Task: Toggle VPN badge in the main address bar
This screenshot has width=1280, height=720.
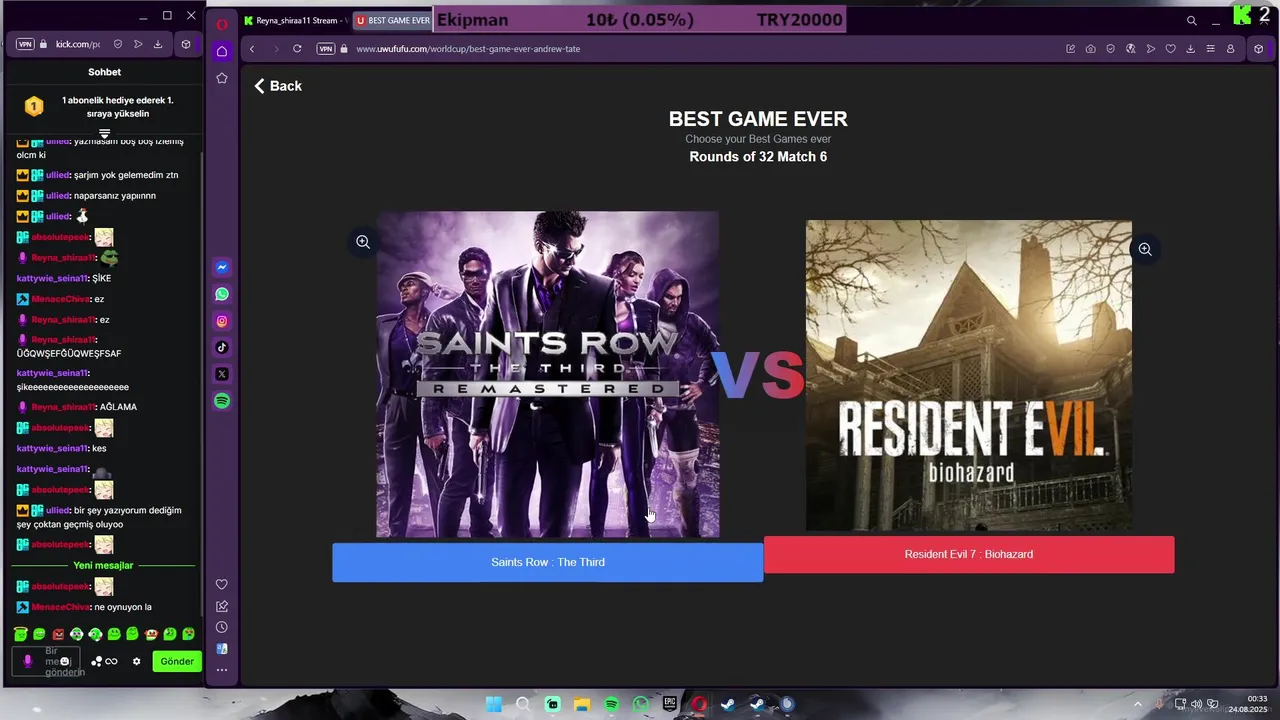Action: click(x=325, y=48)
